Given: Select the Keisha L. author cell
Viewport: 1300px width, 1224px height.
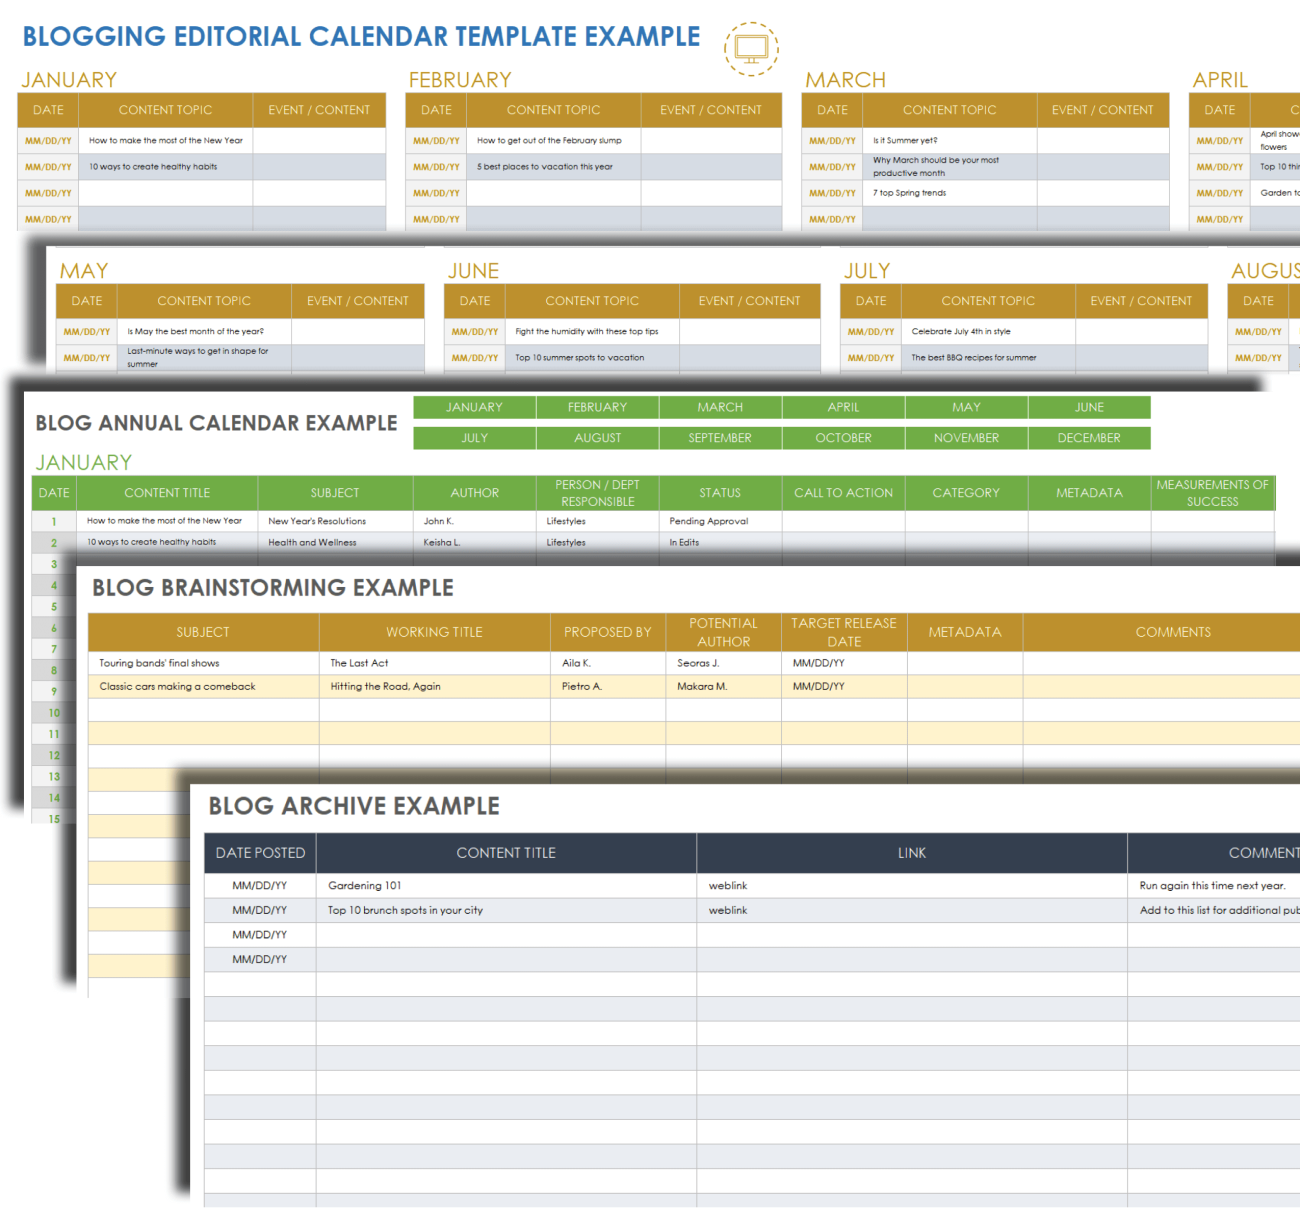Looking at the screenshot, I should pos(442,543).
